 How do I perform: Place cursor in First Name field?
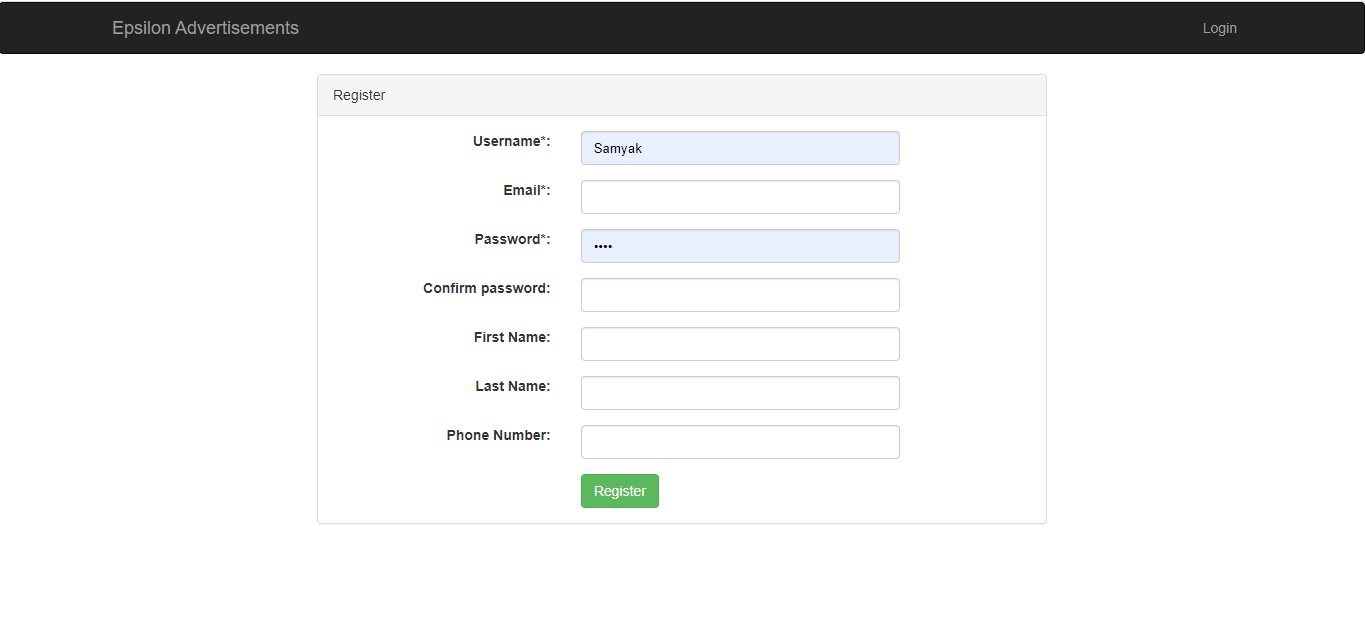pos(740,344)
